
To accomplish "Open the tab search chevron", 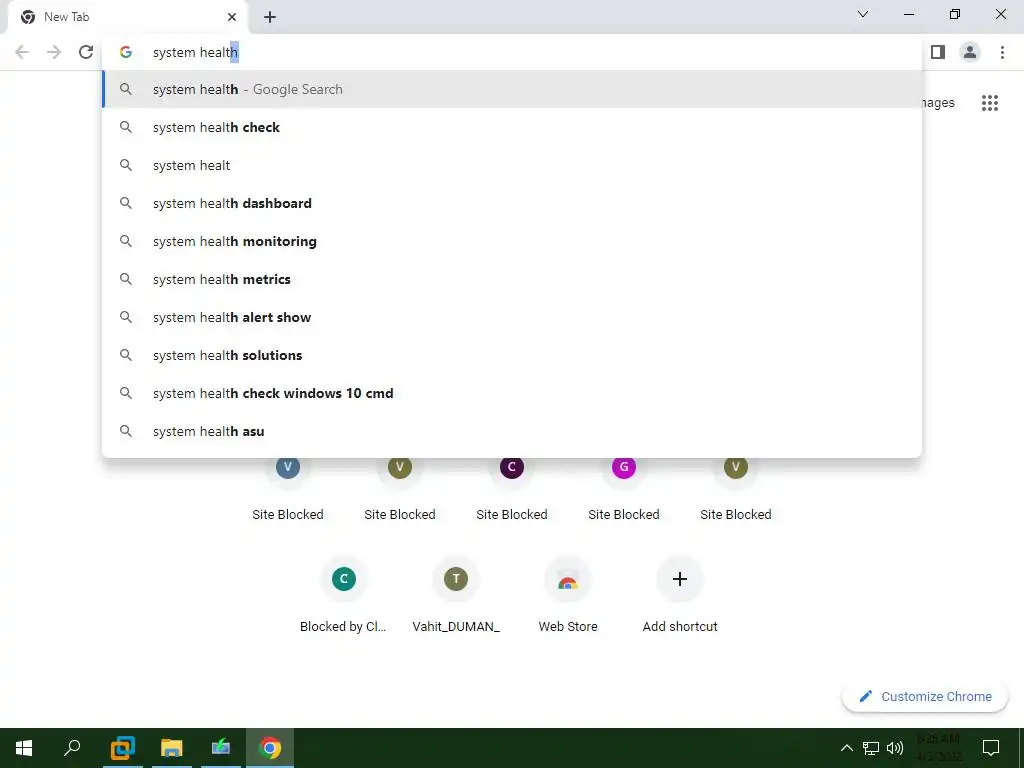I will [x=863, y=14].
